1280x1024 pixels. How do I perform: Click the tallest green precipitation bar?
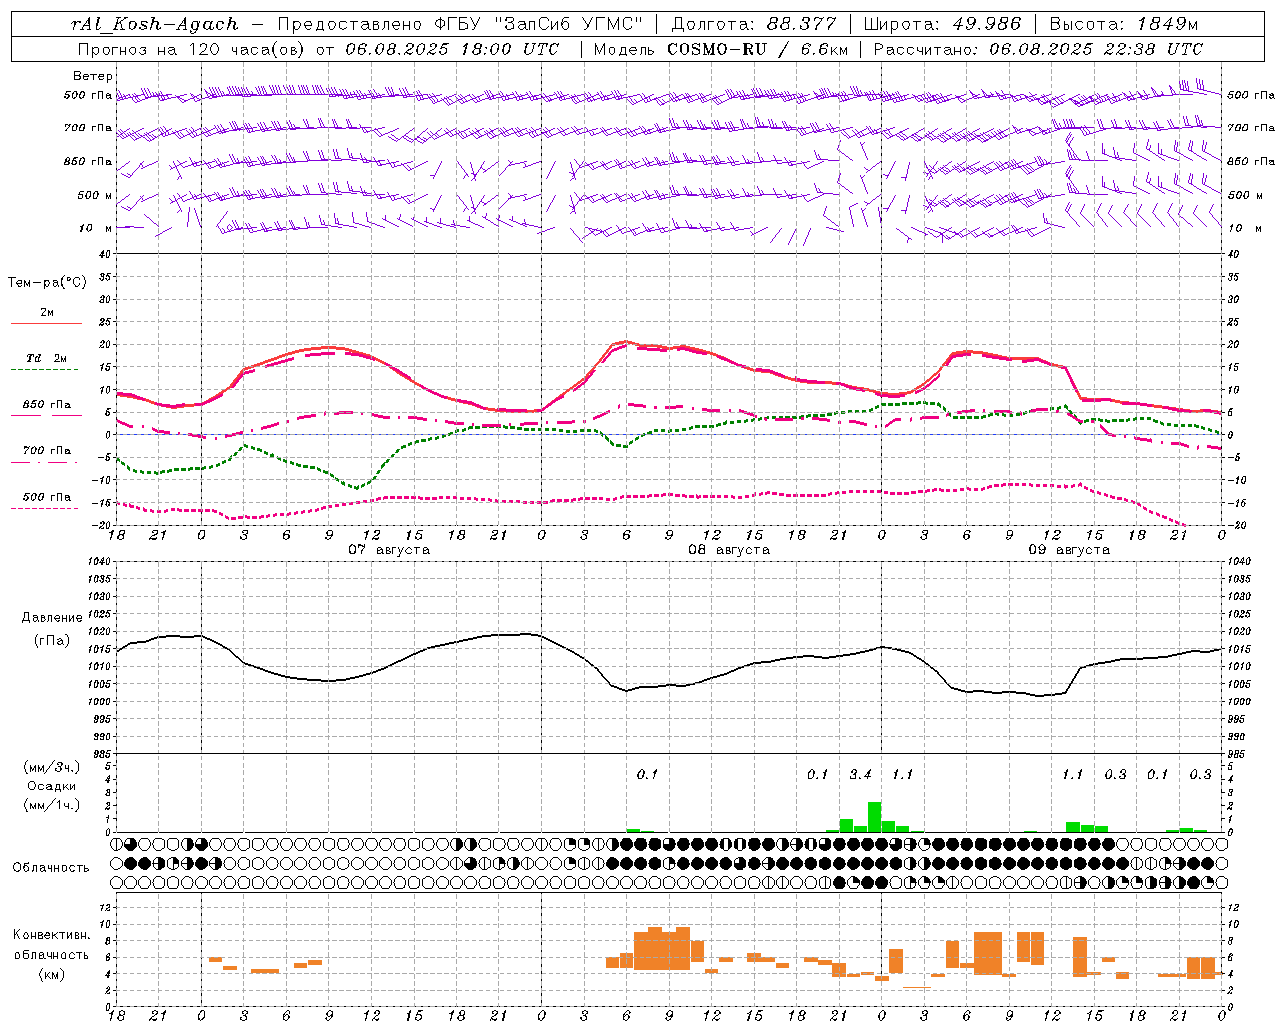click(x=874, y=817)
